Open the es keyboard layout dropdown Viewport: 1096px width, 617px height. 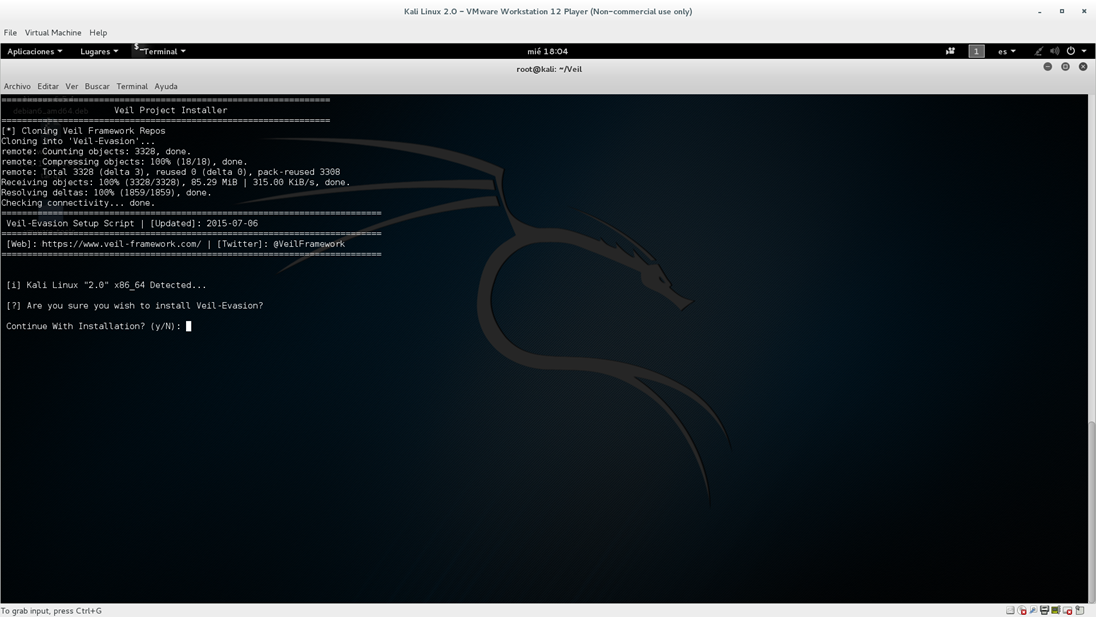click(x=1007, y=51)
